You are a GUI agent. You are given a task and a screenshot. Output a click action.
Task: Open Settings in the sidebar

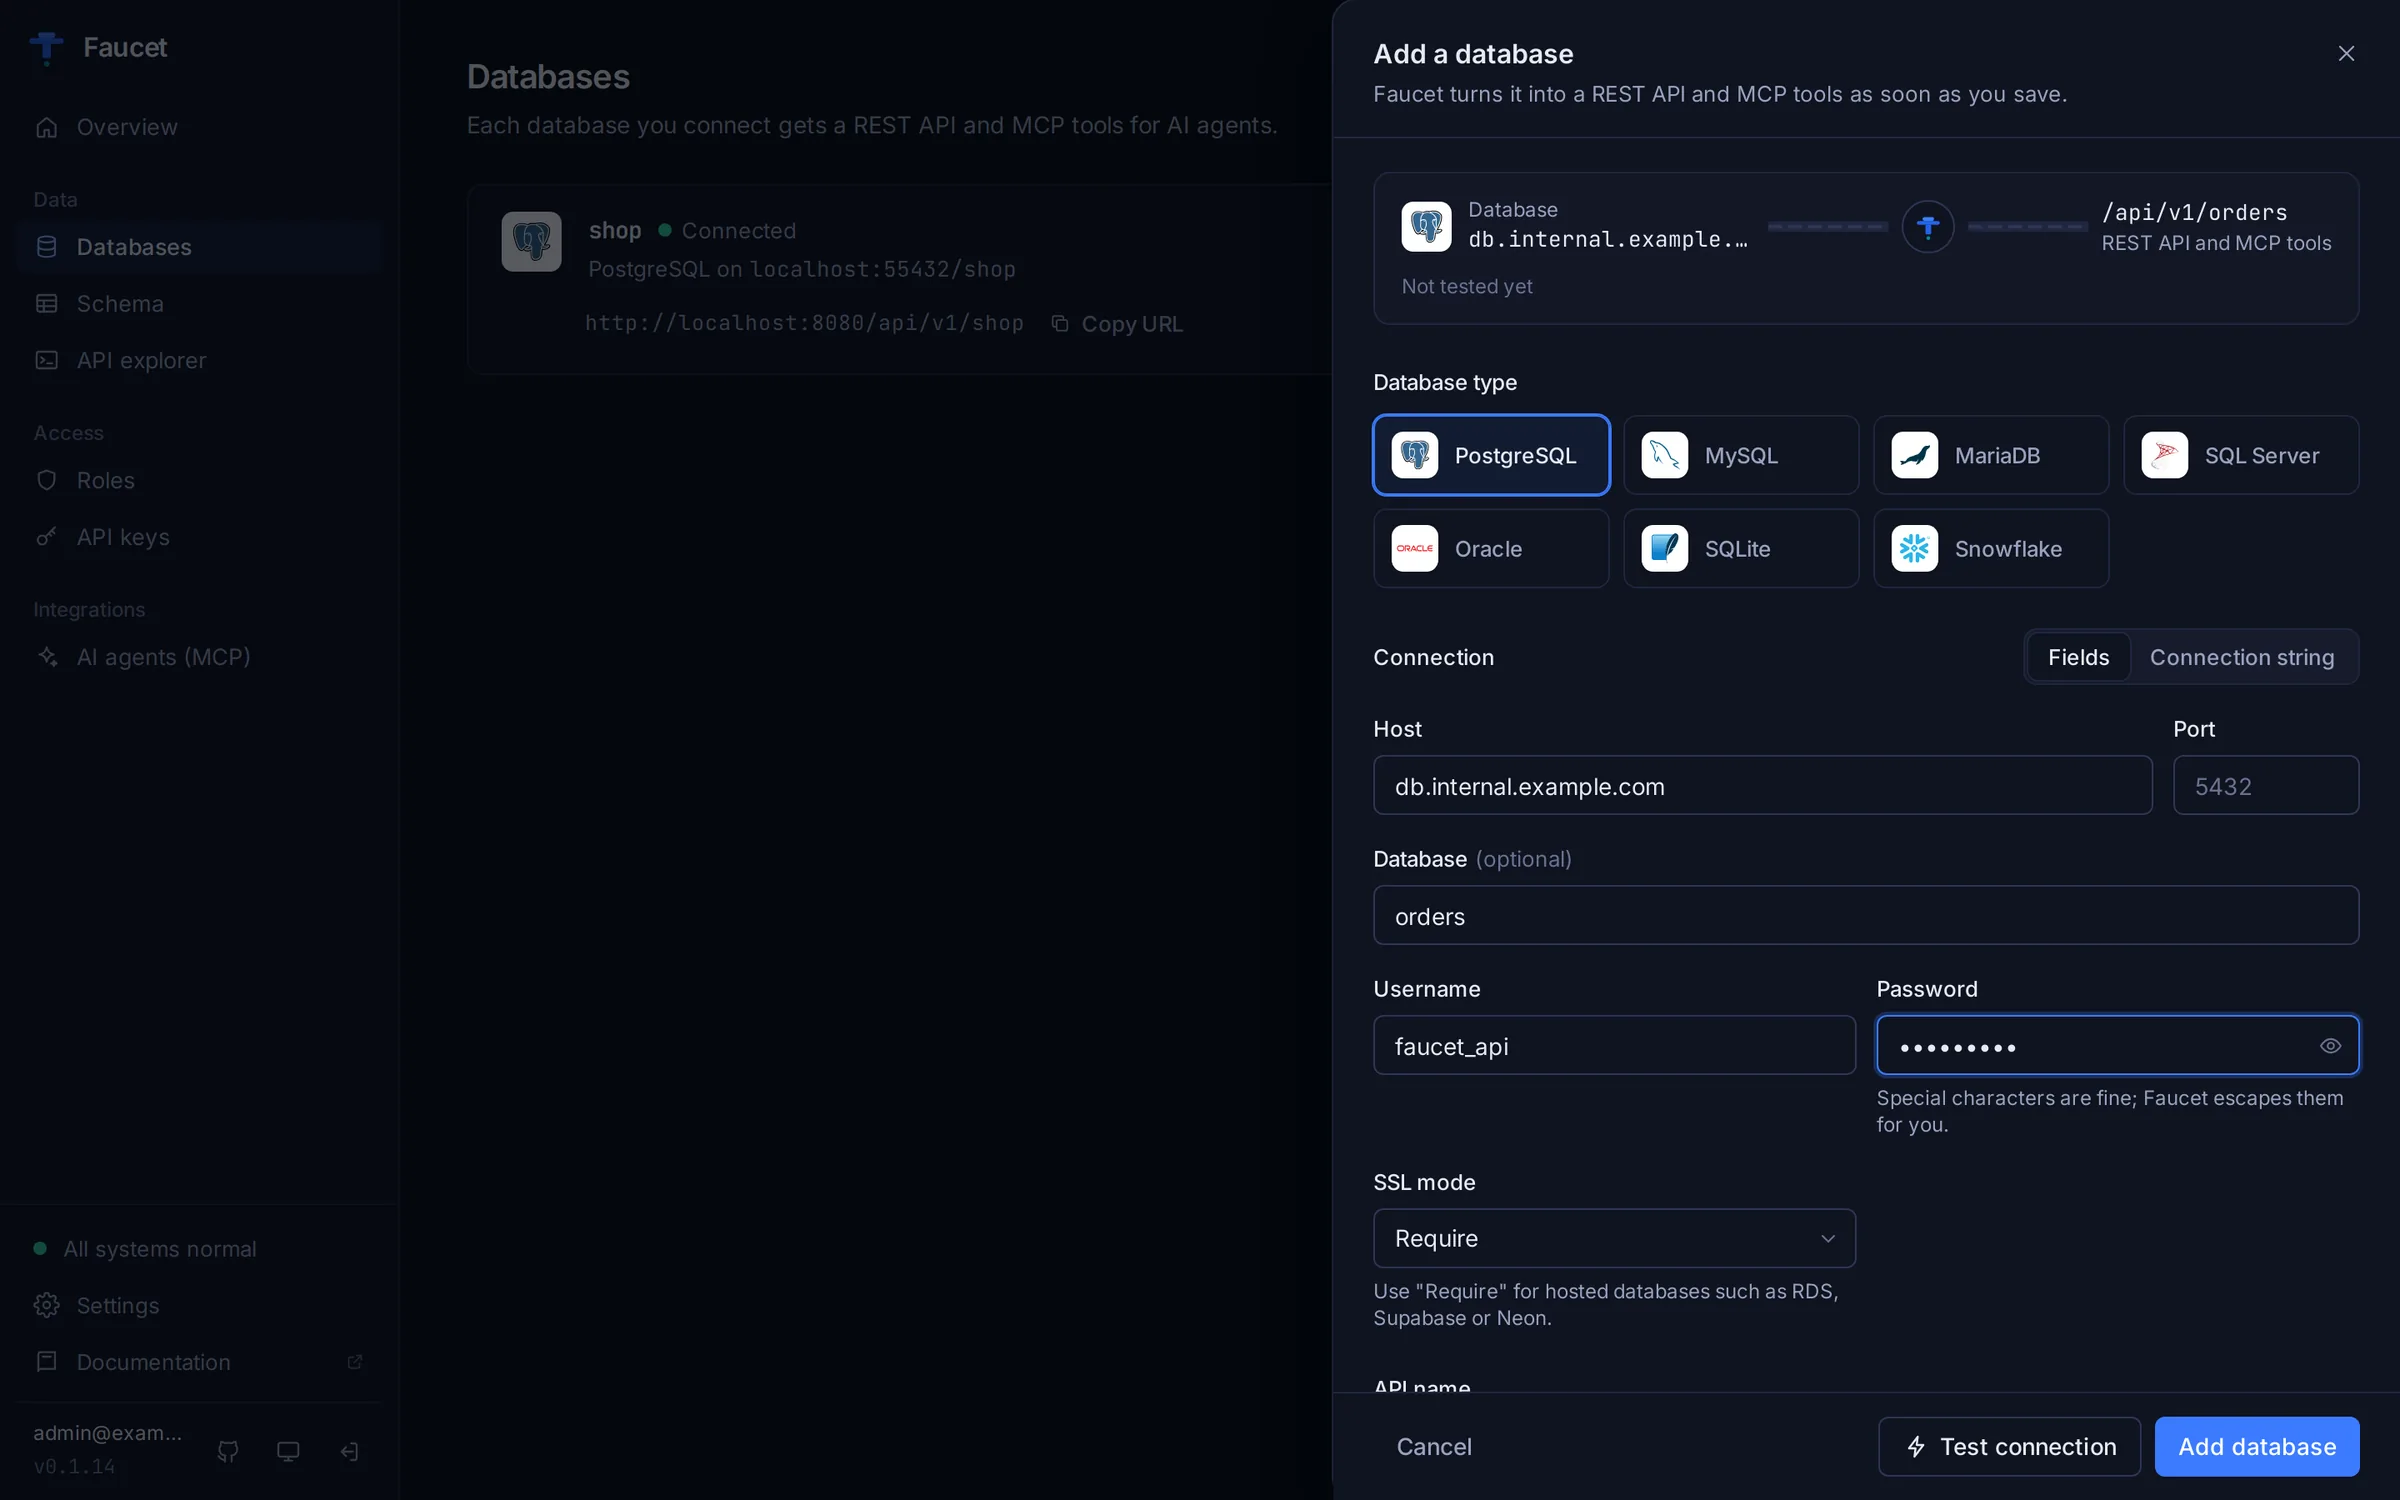pyautogui.click(x=200, y=1305)
